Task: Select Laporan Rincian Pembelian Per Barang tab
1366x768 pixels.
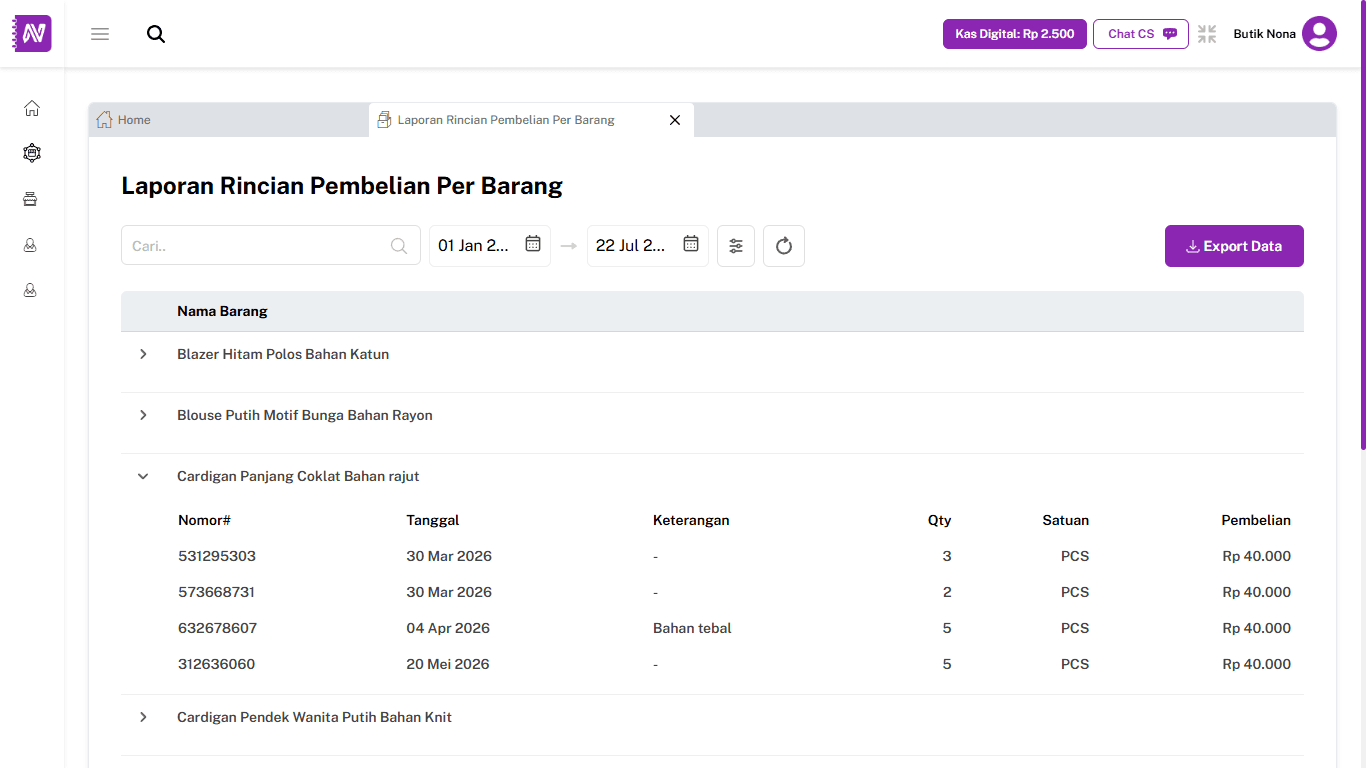Action: [x=506, y=120]
